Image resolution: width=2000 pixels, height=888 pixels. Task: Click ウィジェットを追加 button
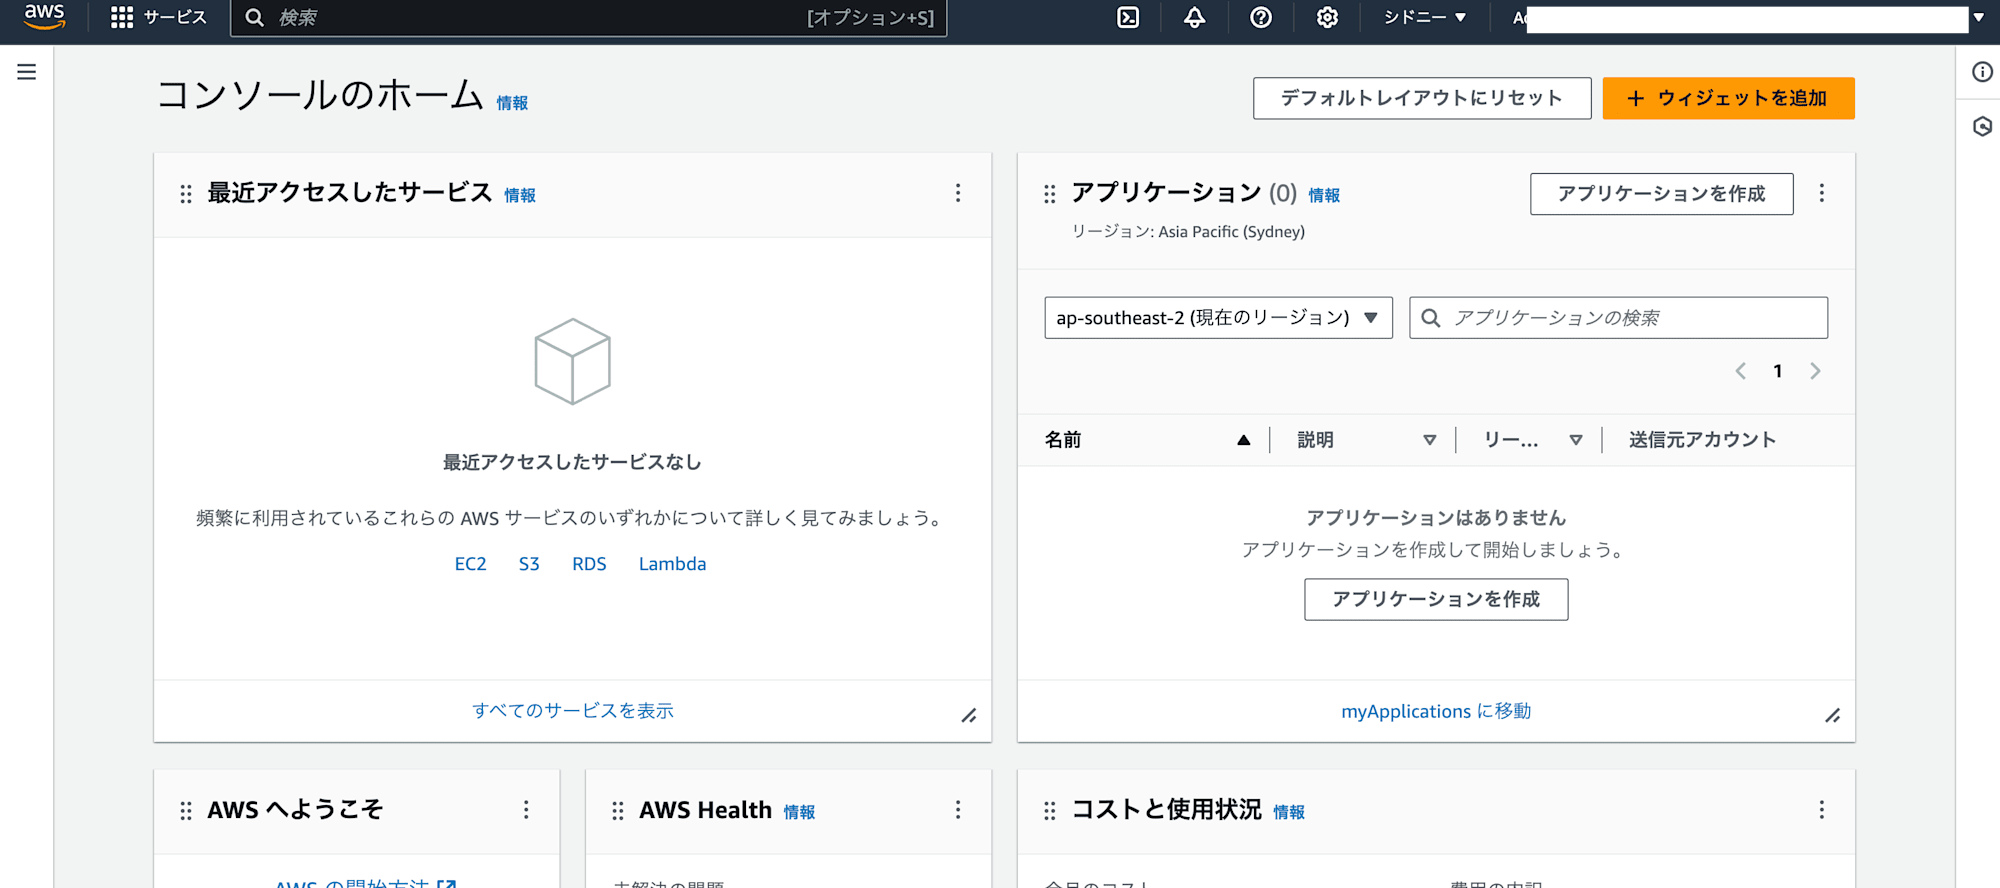pyautogui.click(x=1728, y=98)
